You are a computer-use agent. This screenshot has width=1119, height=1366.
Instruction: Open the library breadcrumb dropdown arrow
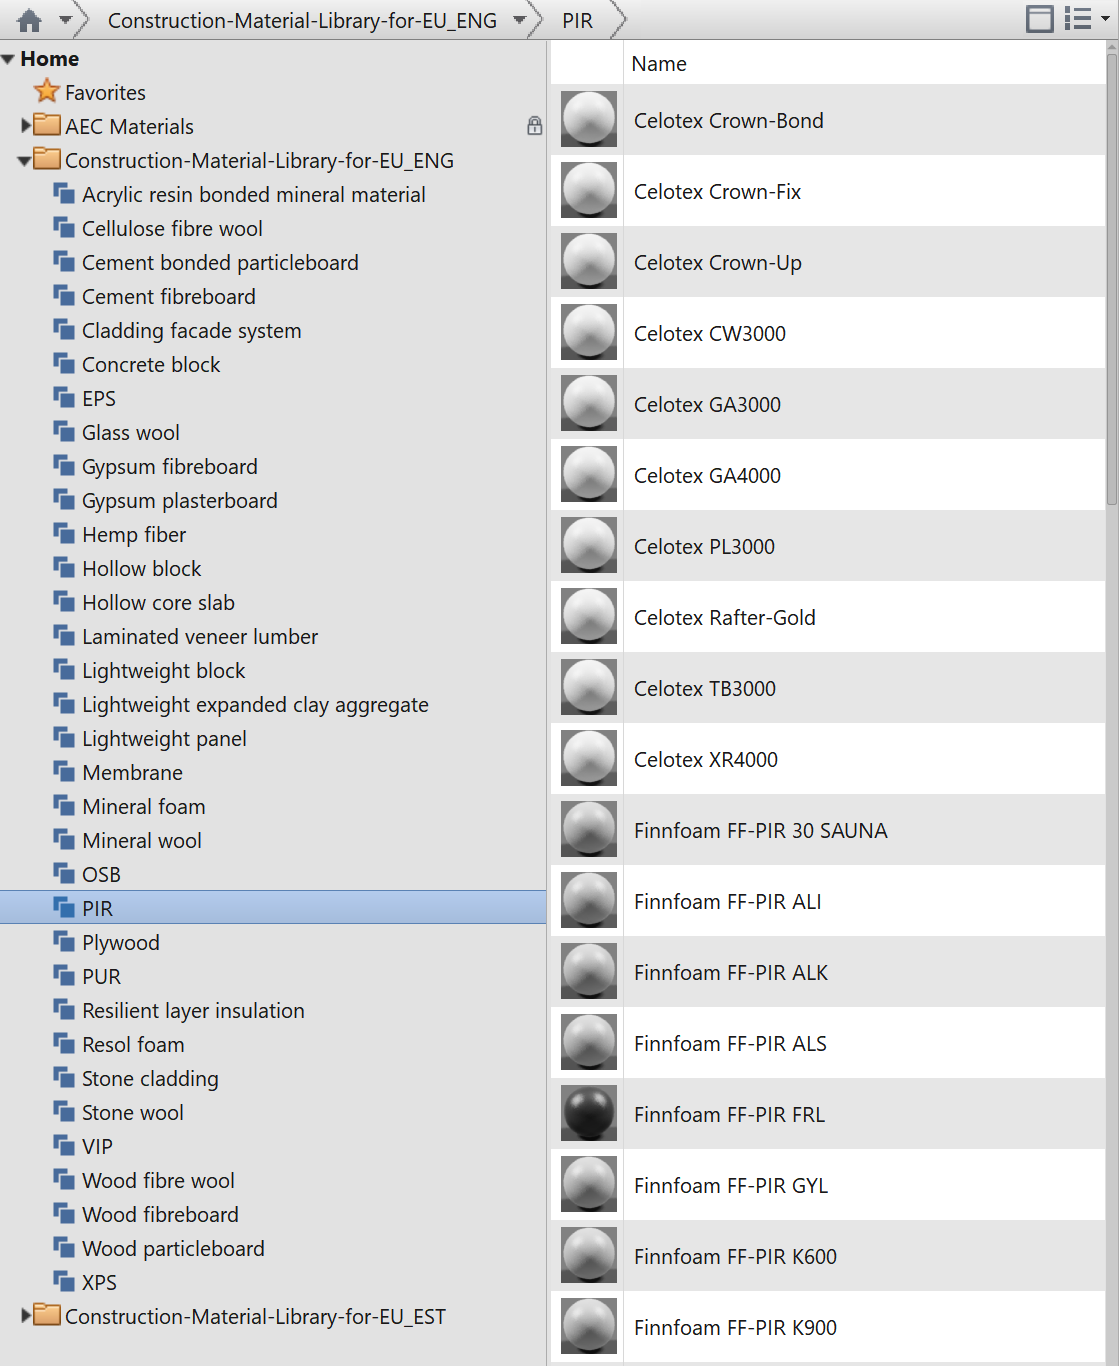(x=520, y=20)
